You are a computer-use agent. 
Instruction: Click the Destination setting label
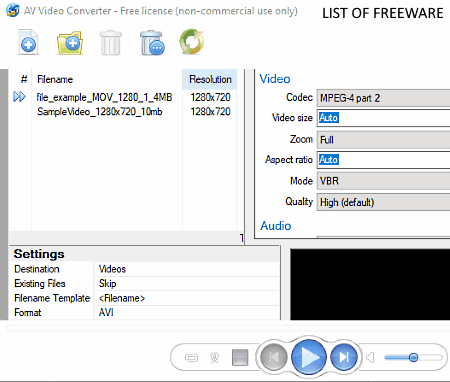[37, 269]
